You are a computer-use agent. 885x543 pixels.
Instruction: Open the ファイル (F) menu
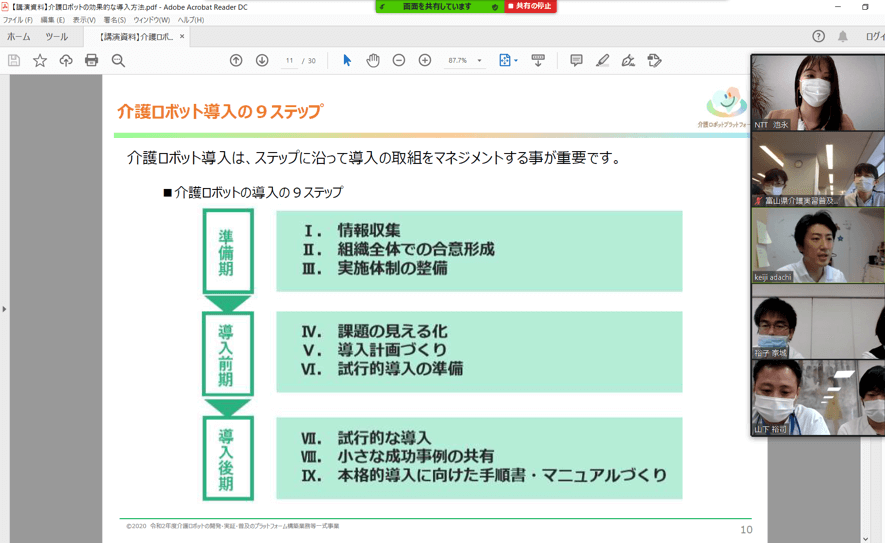[17, 20]
